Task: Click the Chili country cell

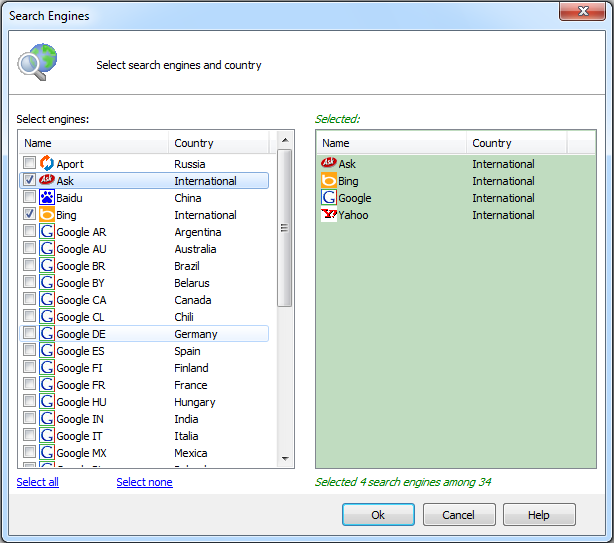Action: tap(184, 317)
